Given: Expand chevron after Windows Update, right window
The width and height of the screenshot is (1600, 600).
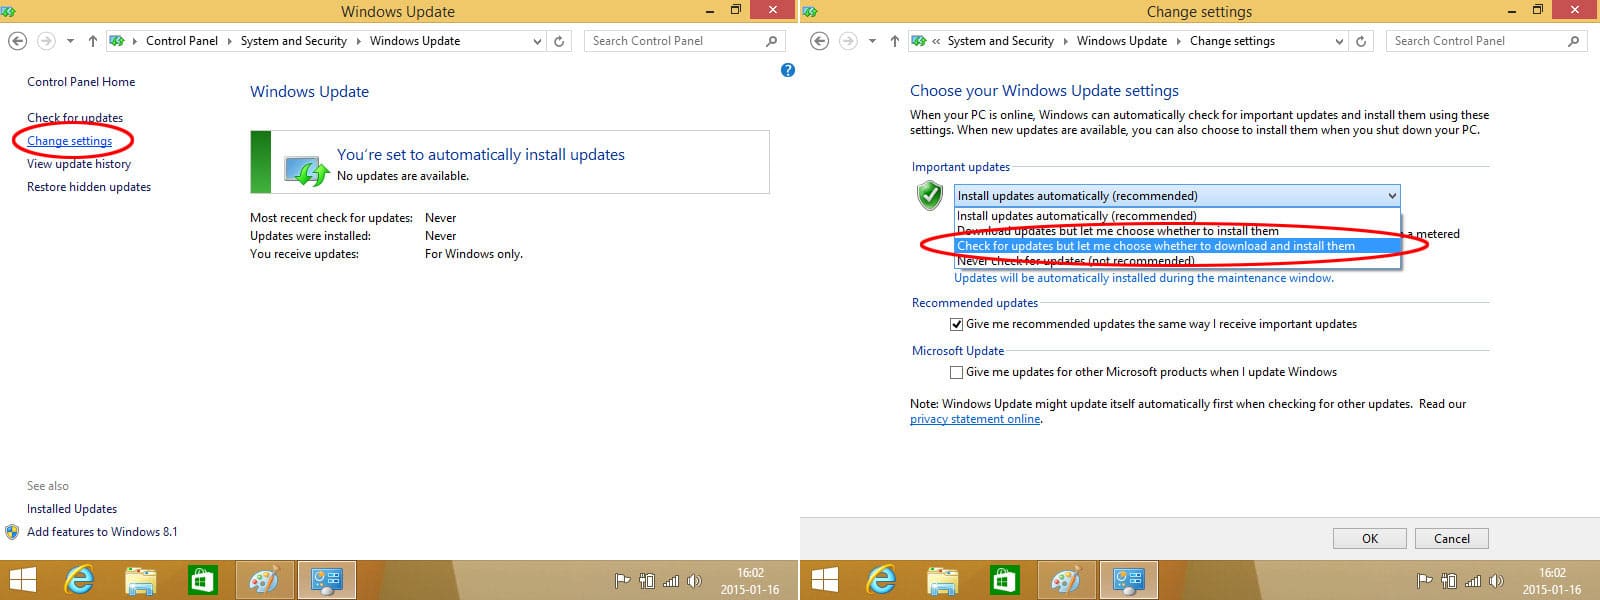Looking at the screenshot, I should [x=1178, y=41].
